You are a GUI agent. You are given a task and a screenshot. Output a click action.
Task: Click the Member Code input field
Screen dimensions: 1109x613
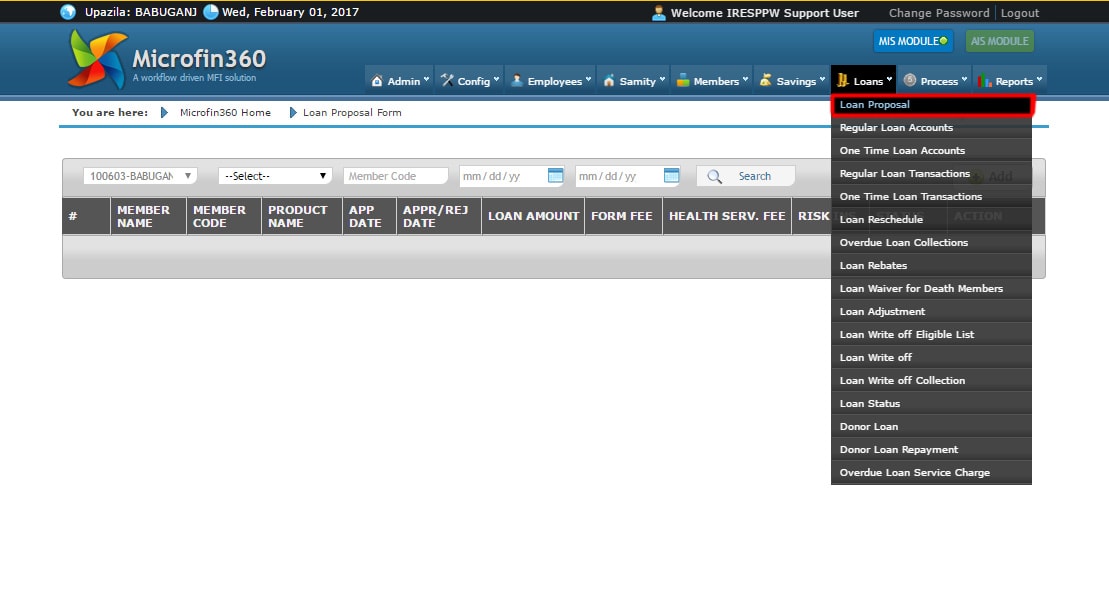tap(395, 176)
